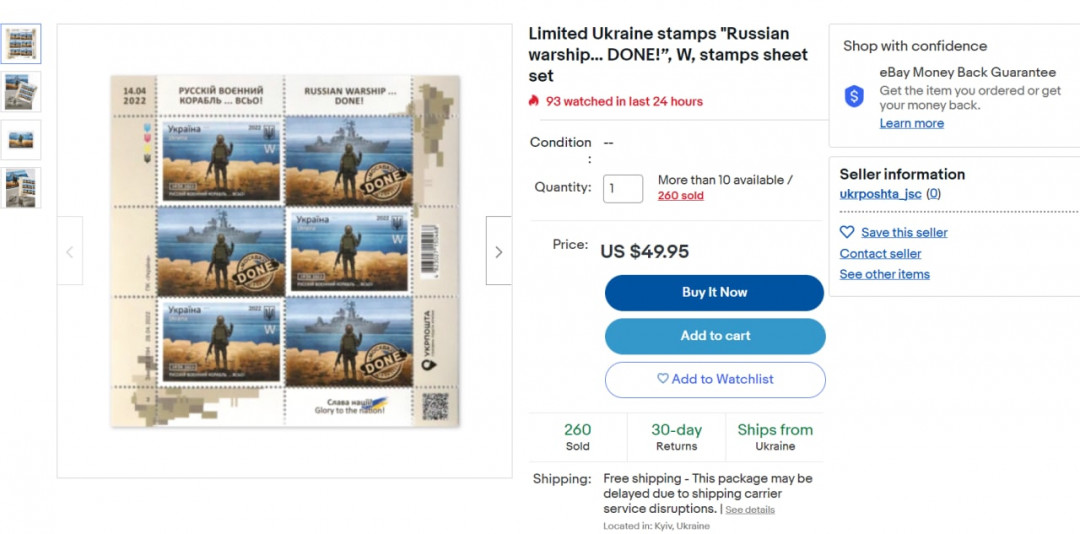Click the Add to cart button
Image resolution: width=1080 pixels, height=534 pixels.
pos(715,336)
